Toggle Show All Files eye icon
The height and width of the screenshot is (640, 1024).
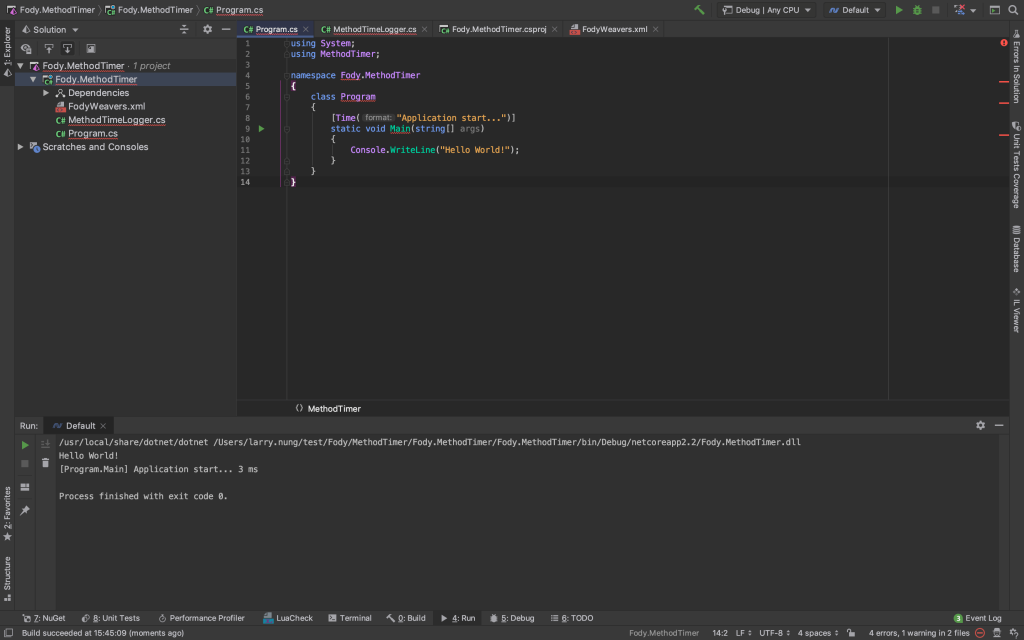coord(27,48)
